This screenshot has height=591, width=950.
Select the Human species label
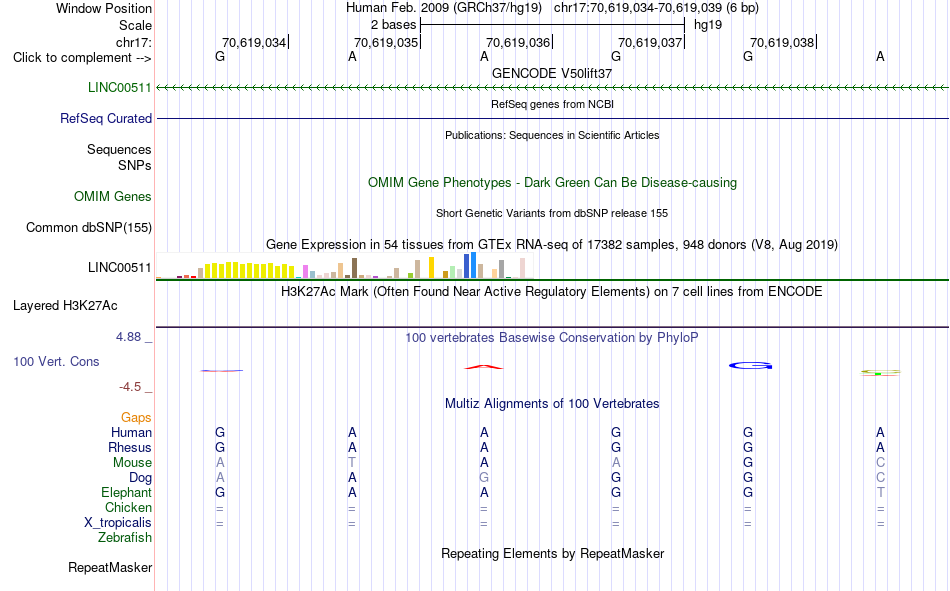click(131, 432)
